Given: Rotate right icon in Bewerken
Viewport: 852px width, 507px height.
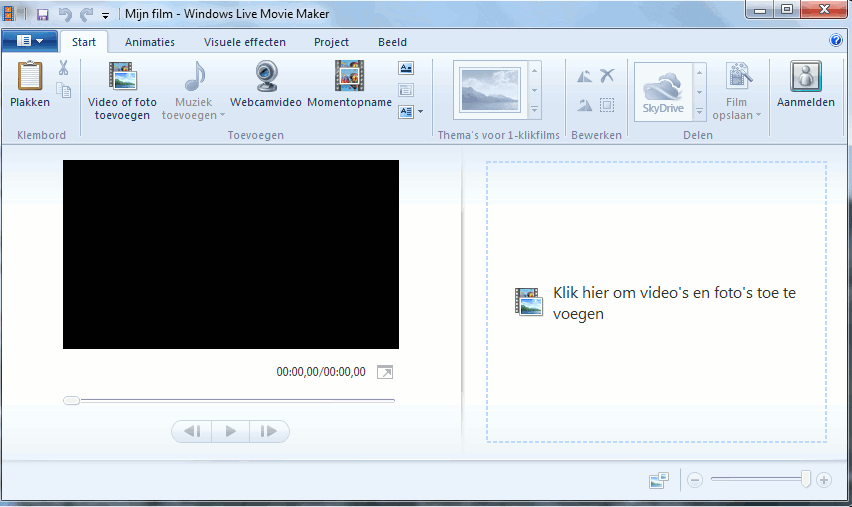Looking at the screenshot, I should (585, 105).
